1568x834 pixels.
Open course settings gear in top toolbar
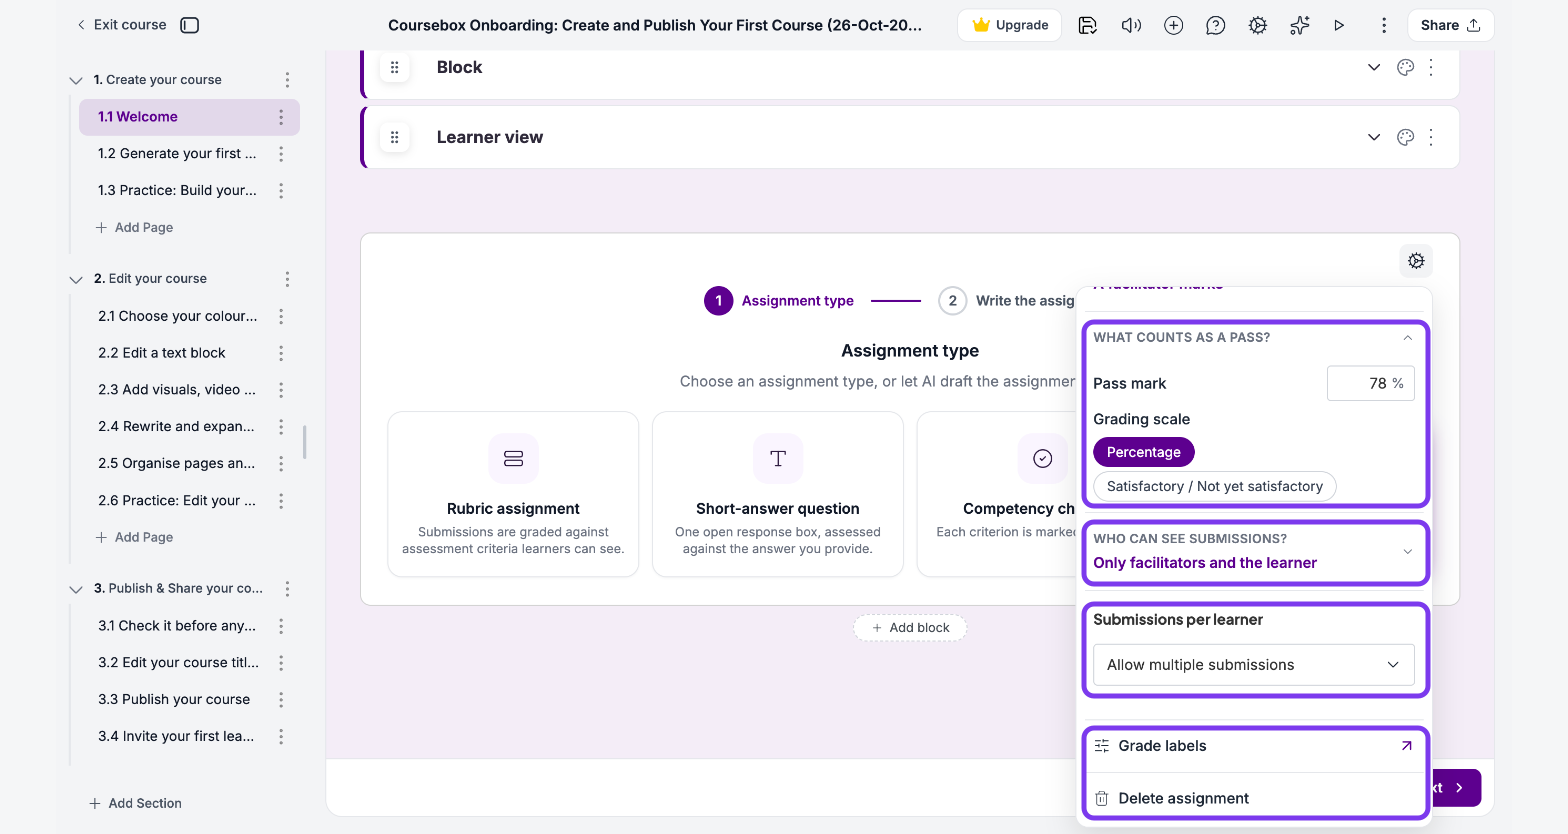(1258, 25)
